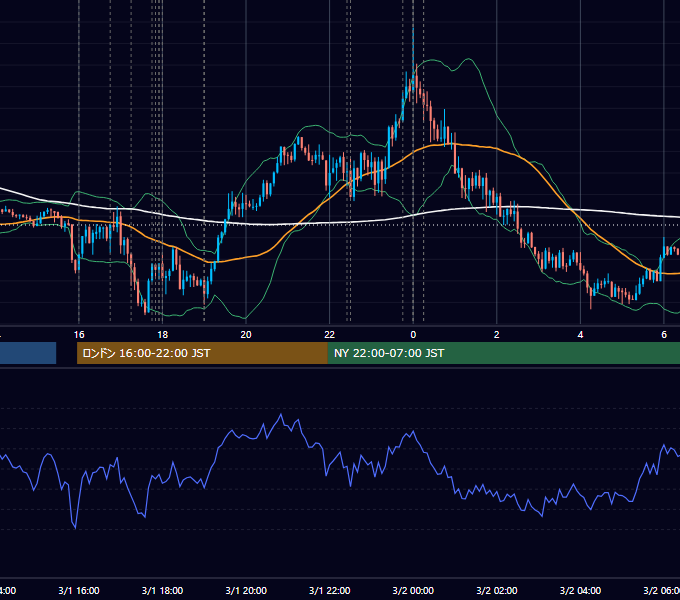Click the hour label 4 under price chart

click(580, 335)
